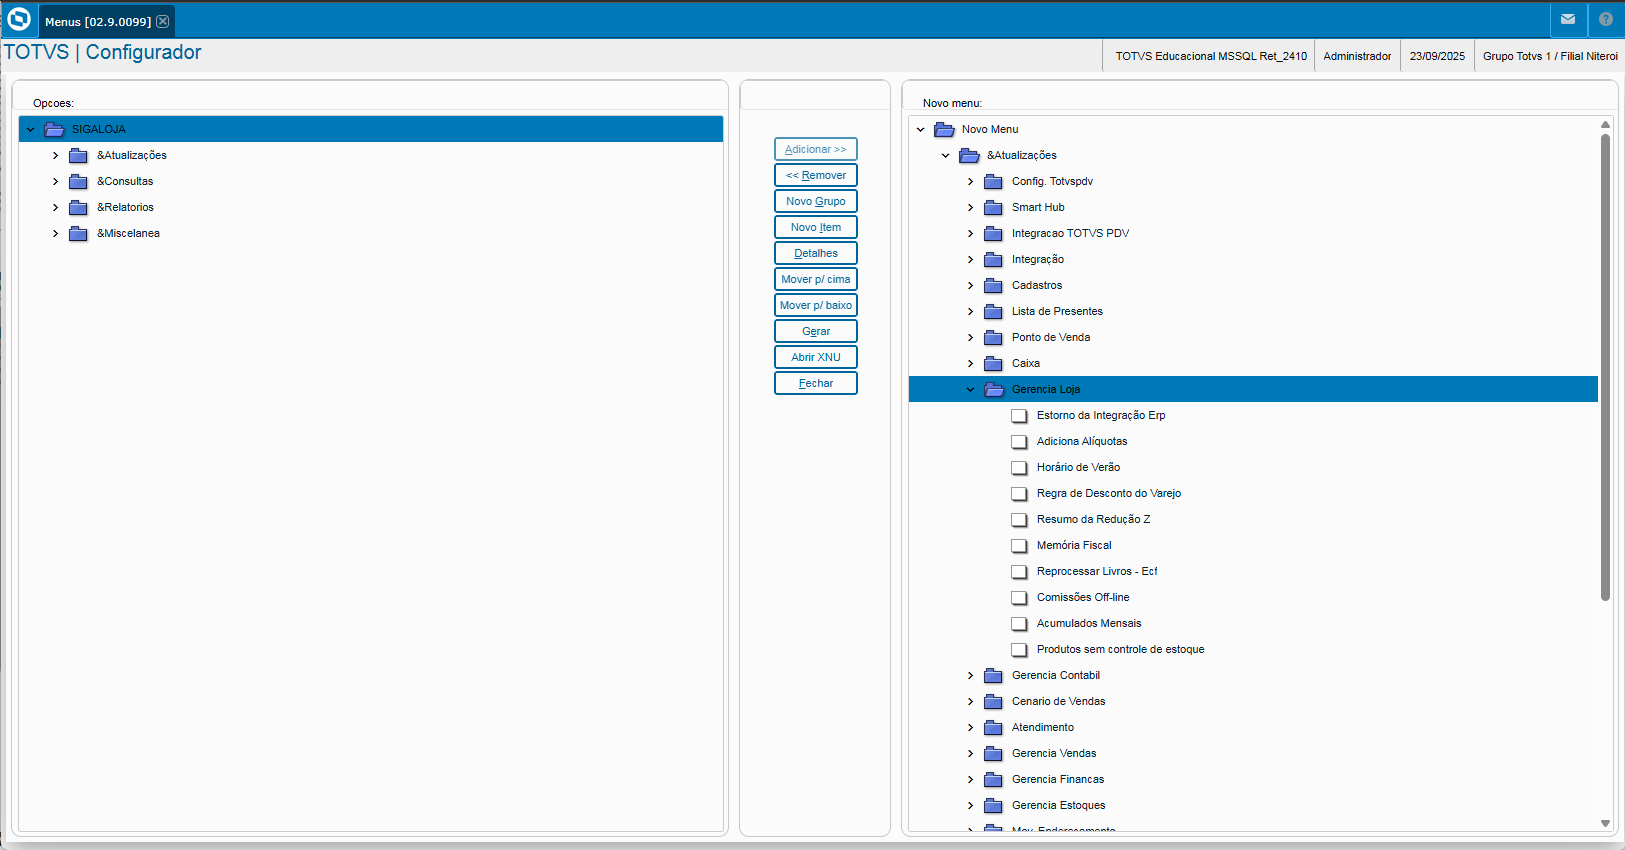The width and height of the screenshot is (1625, 850).
Task: Check the Comissões Off-line box
Action: click(x=1019, y=598)
